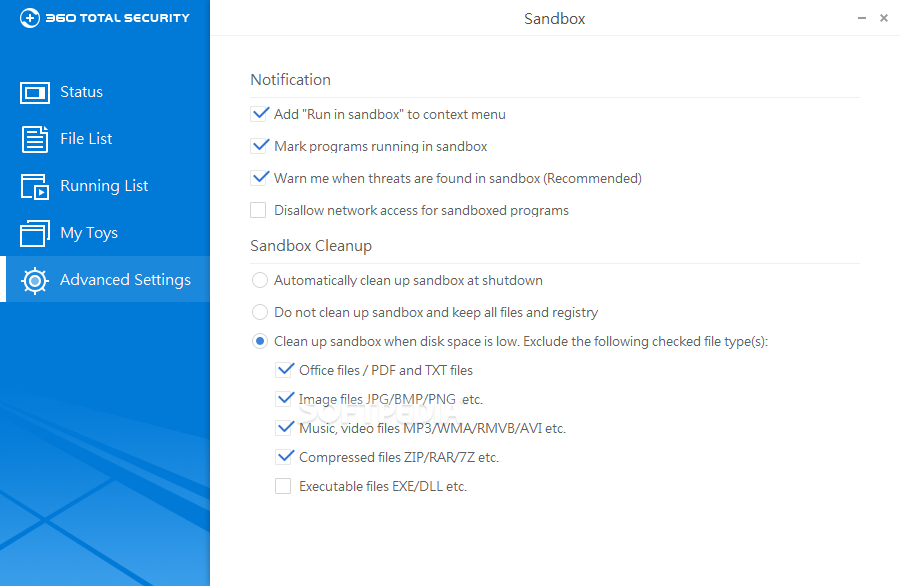The image size is (900, 586).
Task: Select Automatically clean up sandbox at shutdown
Action: point(260,280)
